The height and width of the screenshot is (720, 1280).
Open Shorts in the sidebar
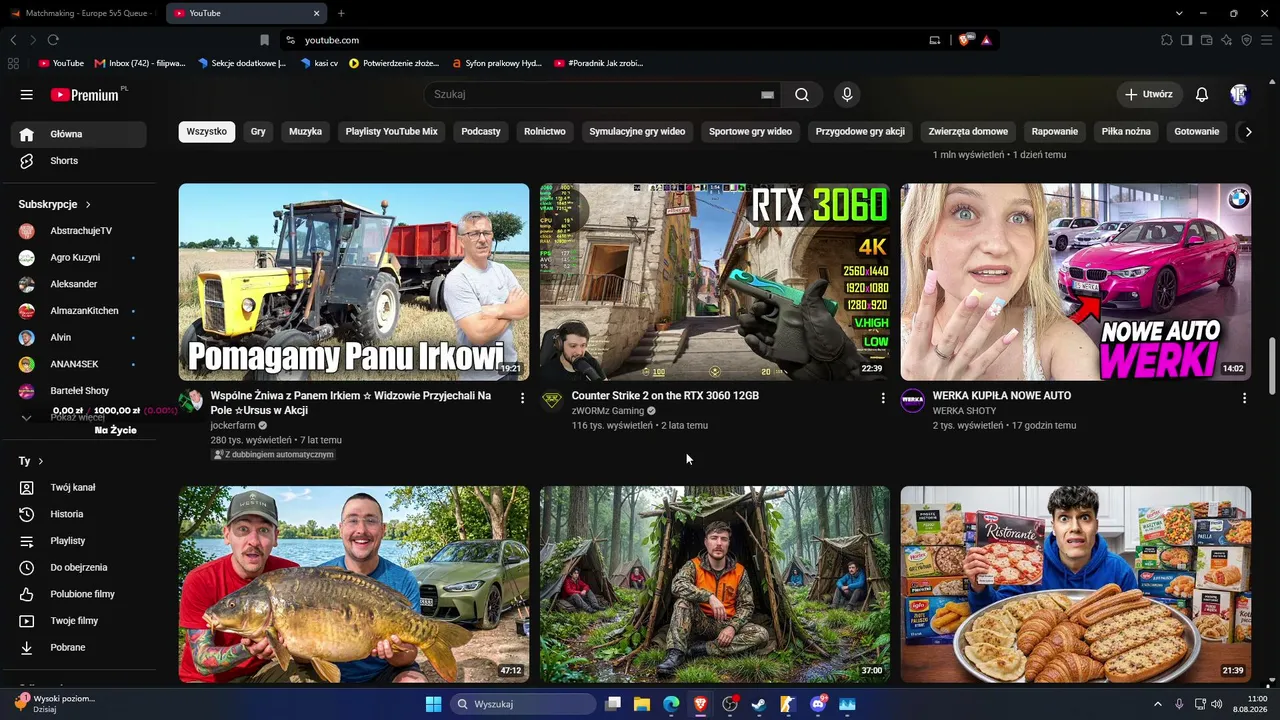(79, 161)
